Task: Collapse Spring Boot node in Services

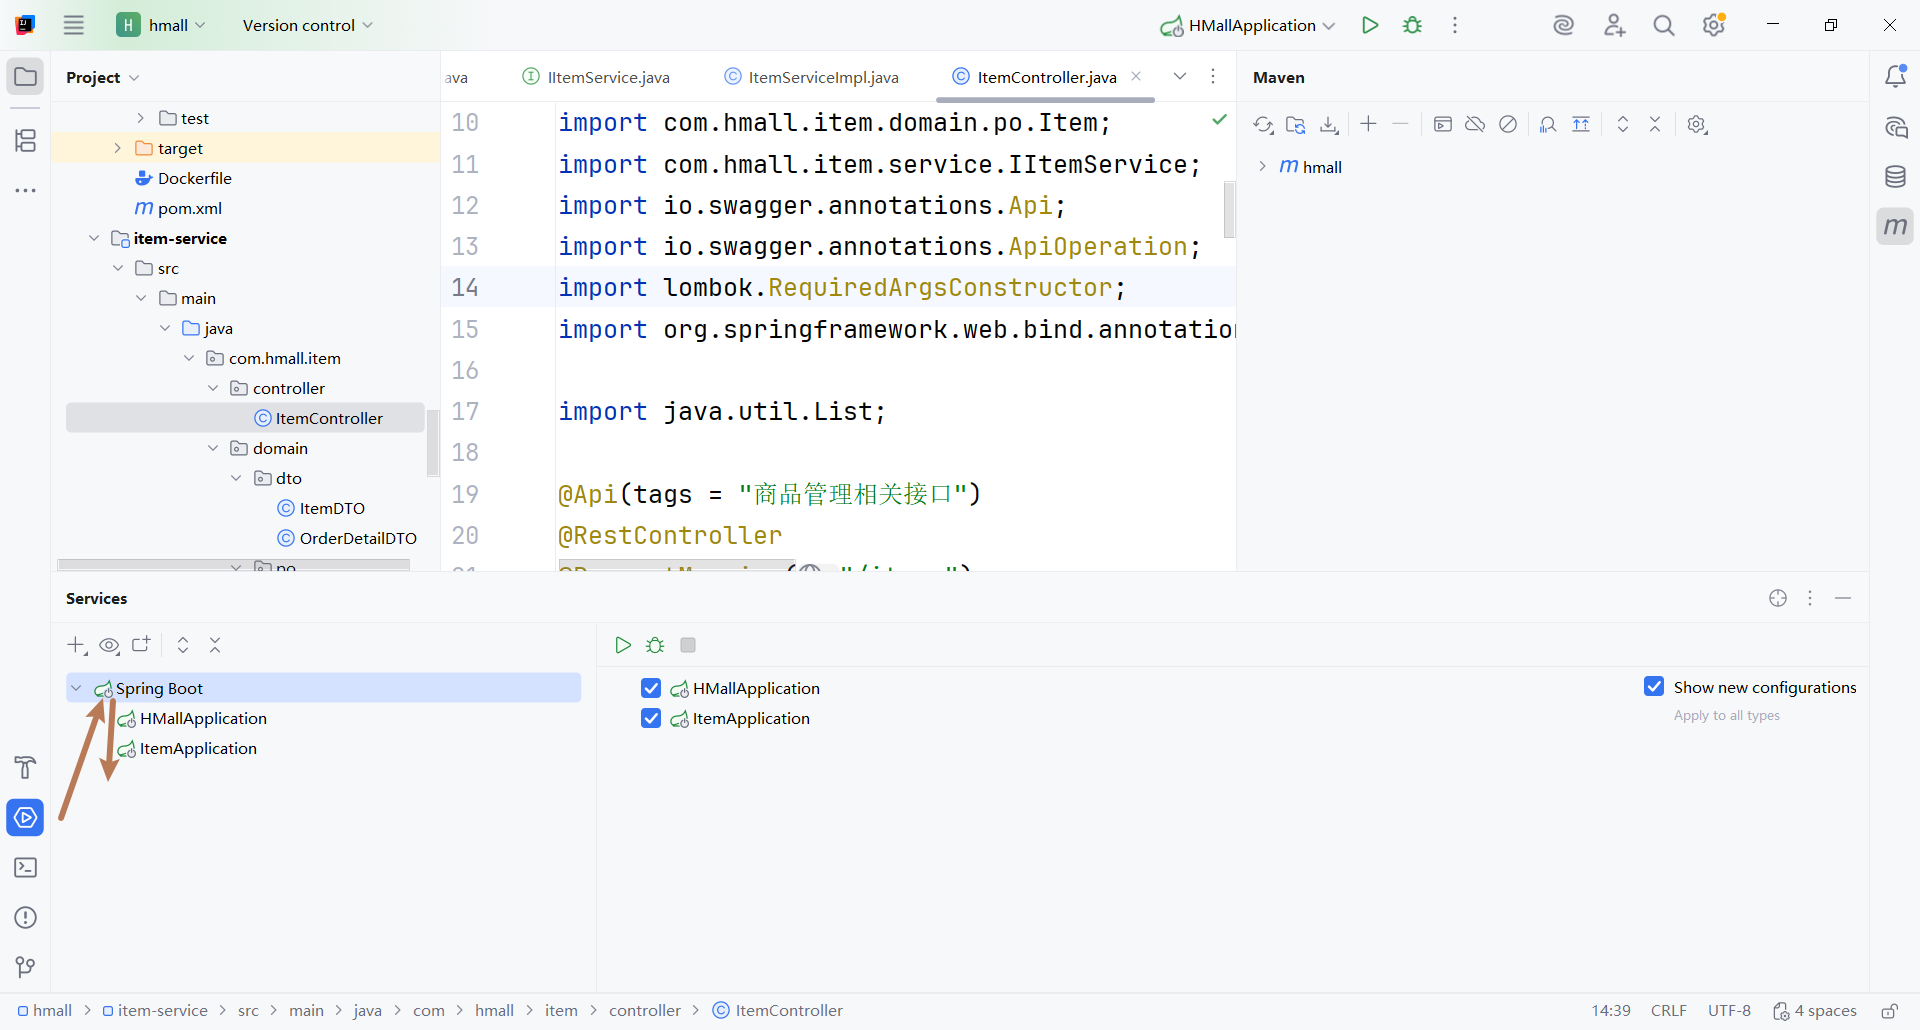Action: 76,688
